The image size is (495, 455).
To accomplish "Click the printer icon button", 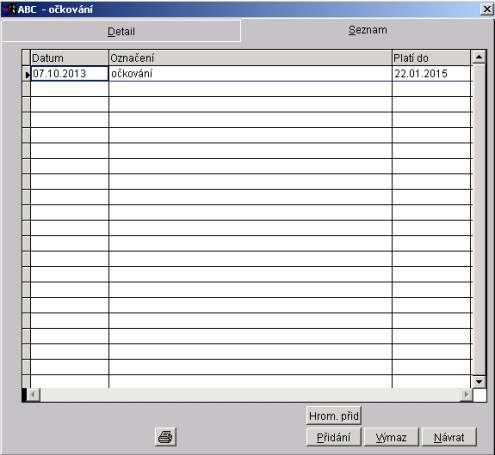I will tap(166, 437).
